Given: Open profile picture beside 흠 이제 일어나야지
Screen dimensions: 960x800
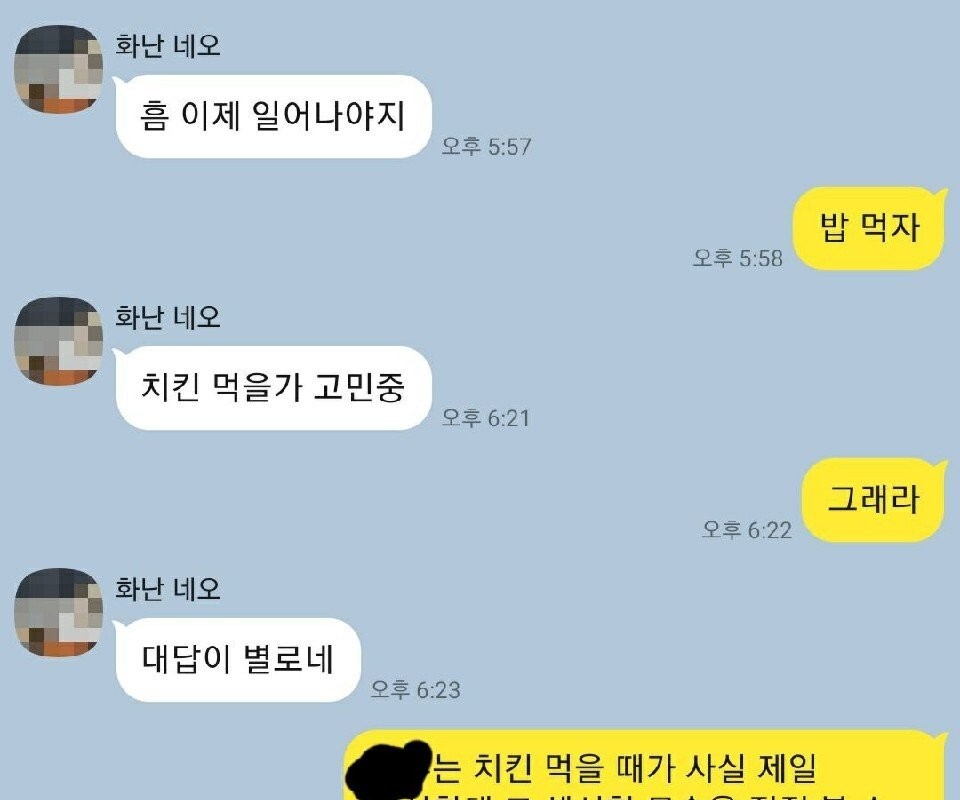Looking at the screenshot, I should (59, 69).
